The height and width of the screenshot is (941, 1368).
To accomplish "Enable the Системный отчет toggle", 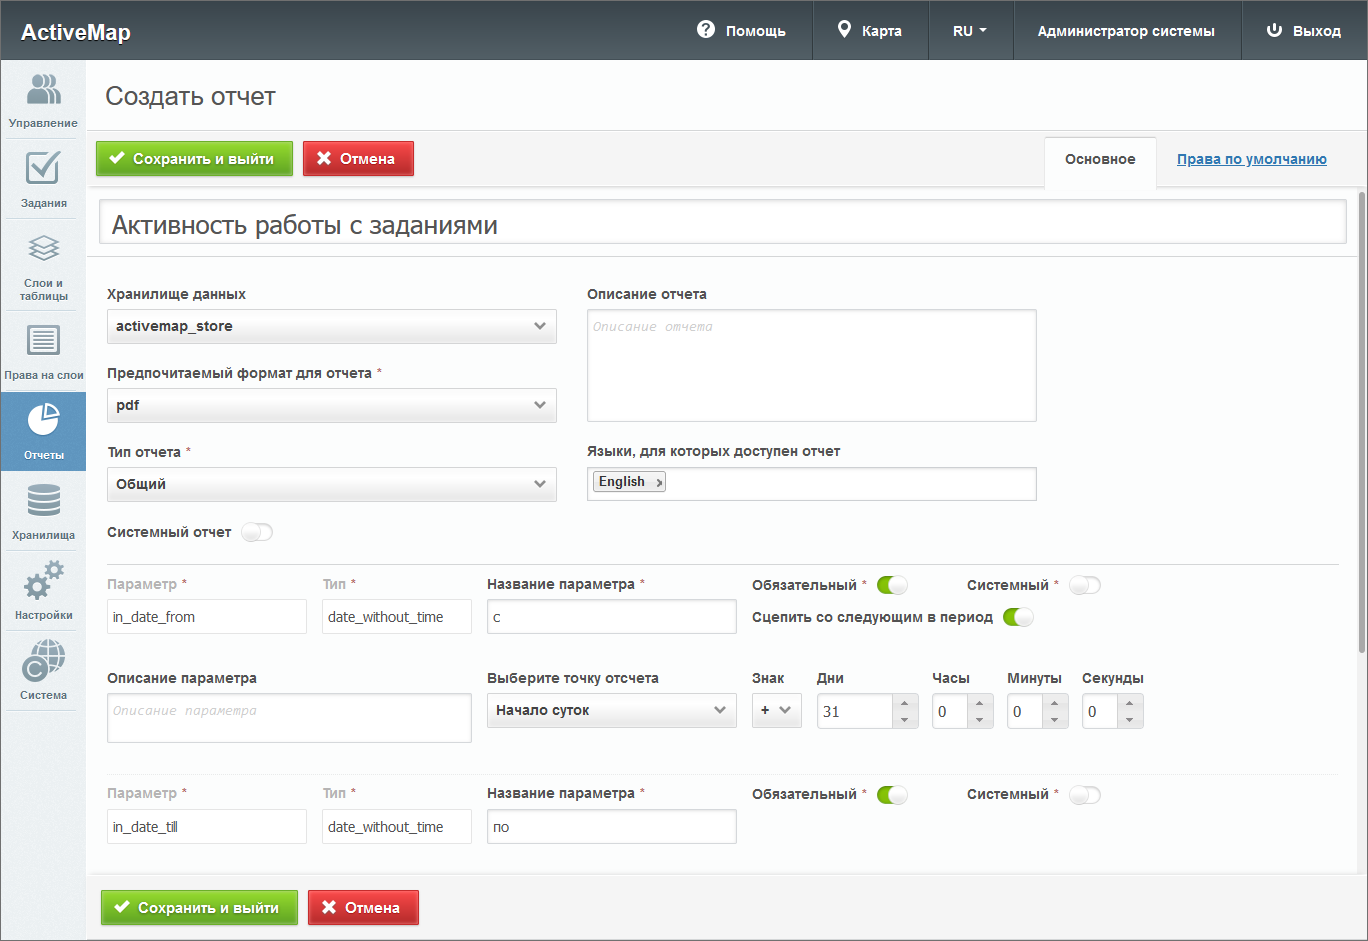I will click(257, 532).
